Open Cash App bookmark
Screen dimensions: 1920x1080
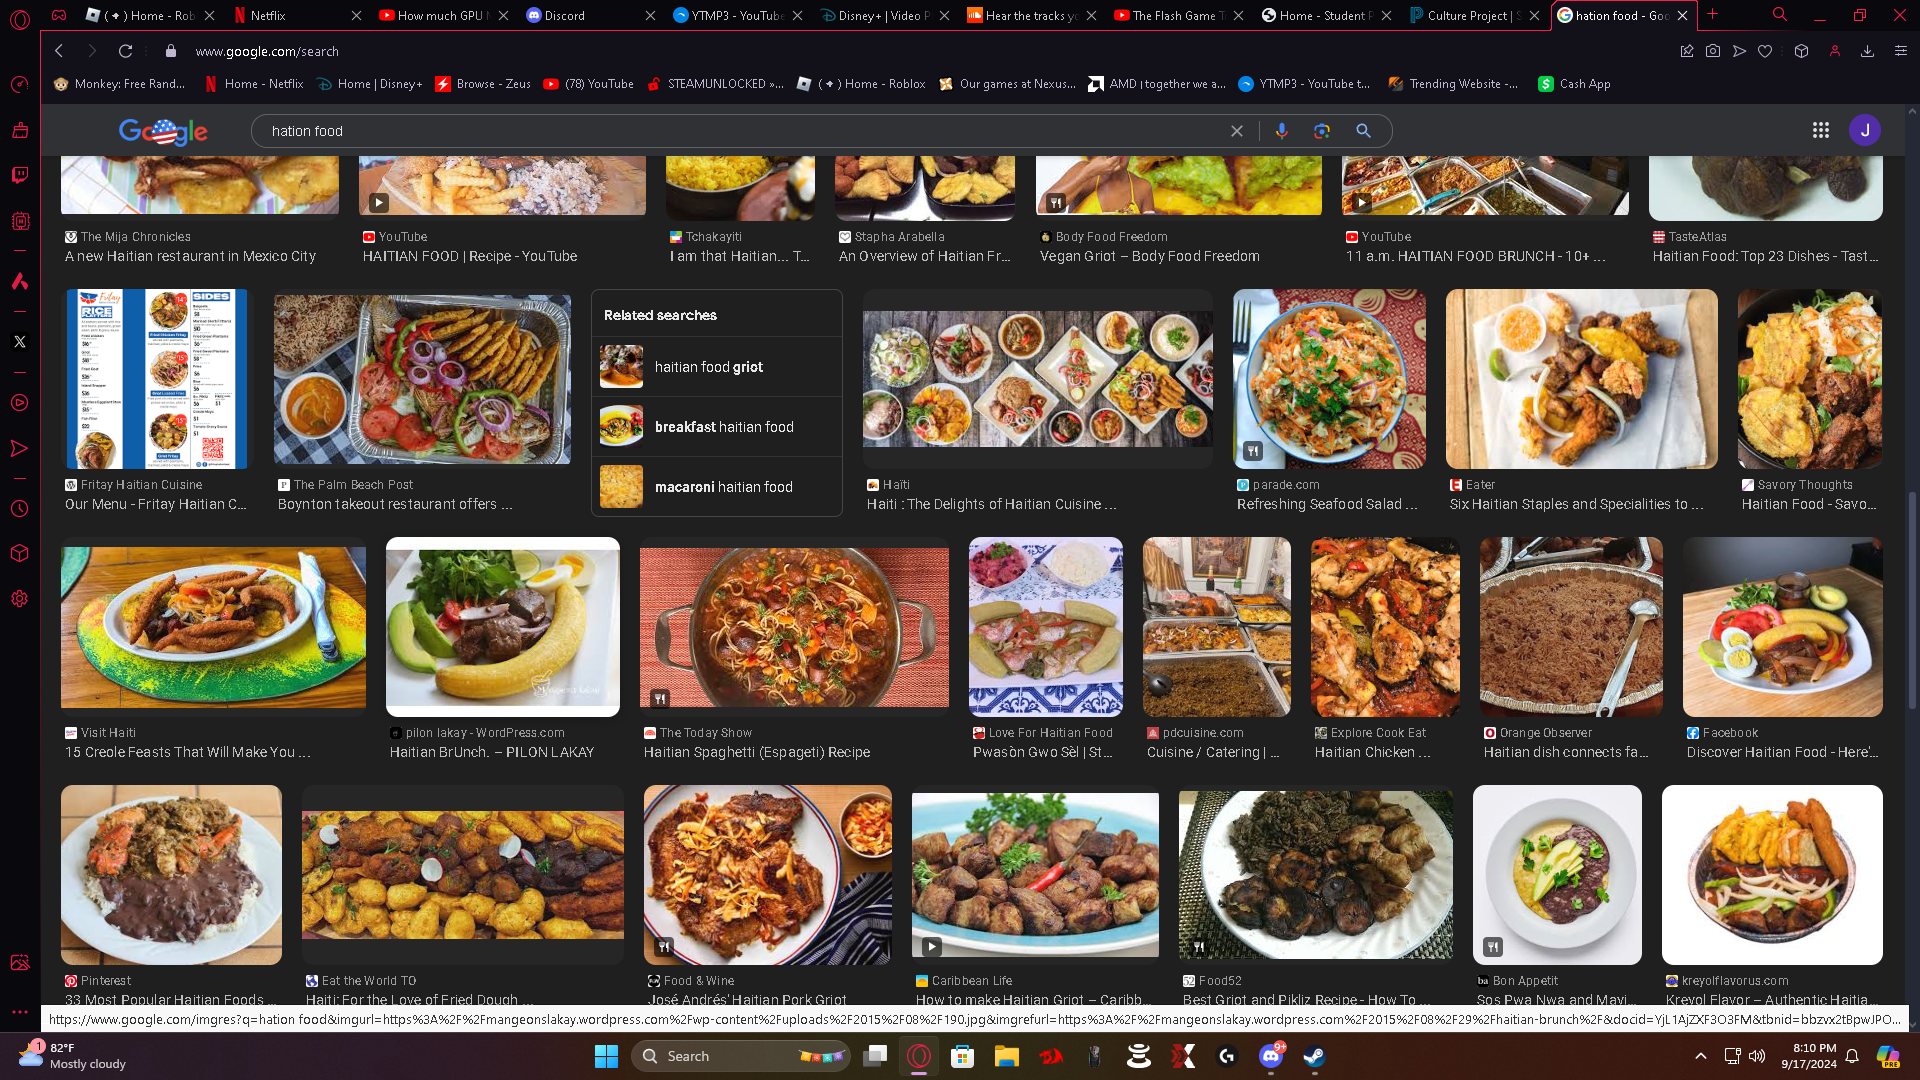1575,84
